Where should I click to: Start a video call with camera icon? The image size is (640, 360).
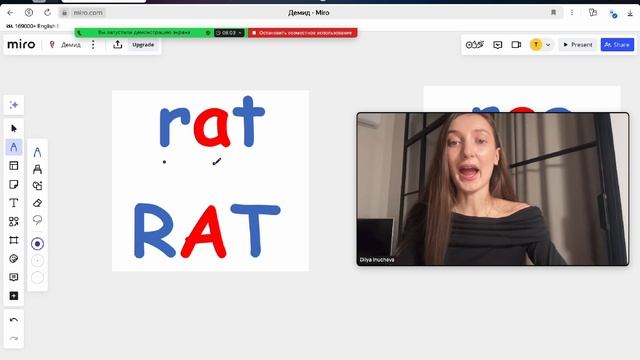[516, 45]
